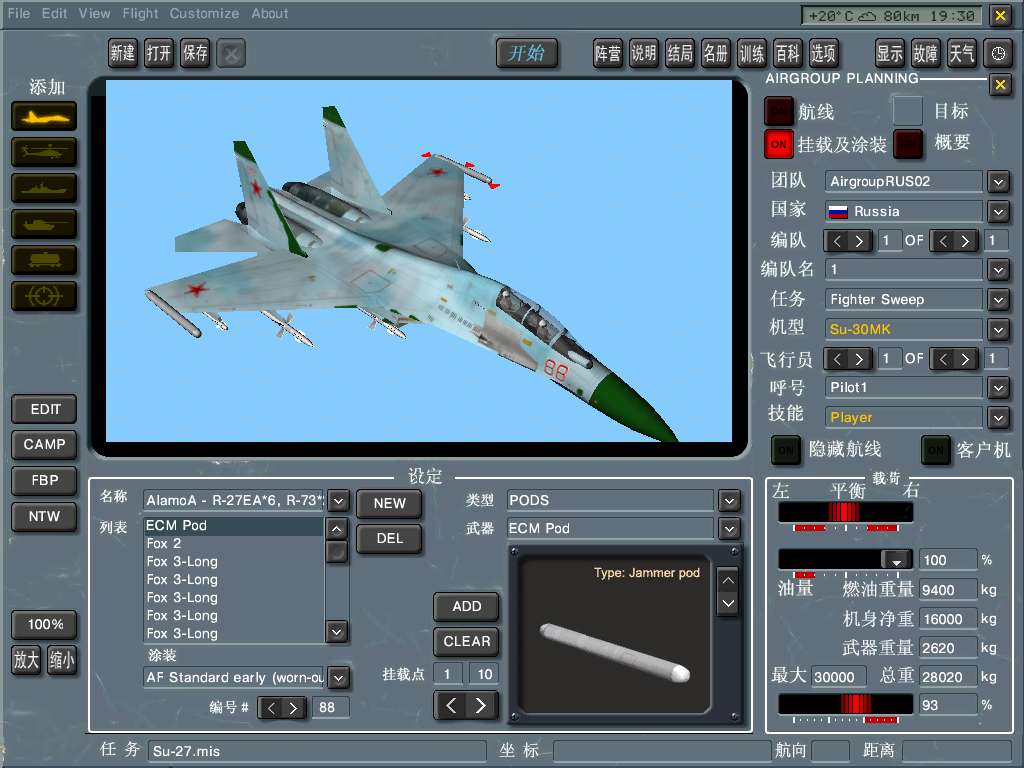Viewport: 1024px width, 768px height.
Task: Click the NTW mode button
Action: pos(44,517)
